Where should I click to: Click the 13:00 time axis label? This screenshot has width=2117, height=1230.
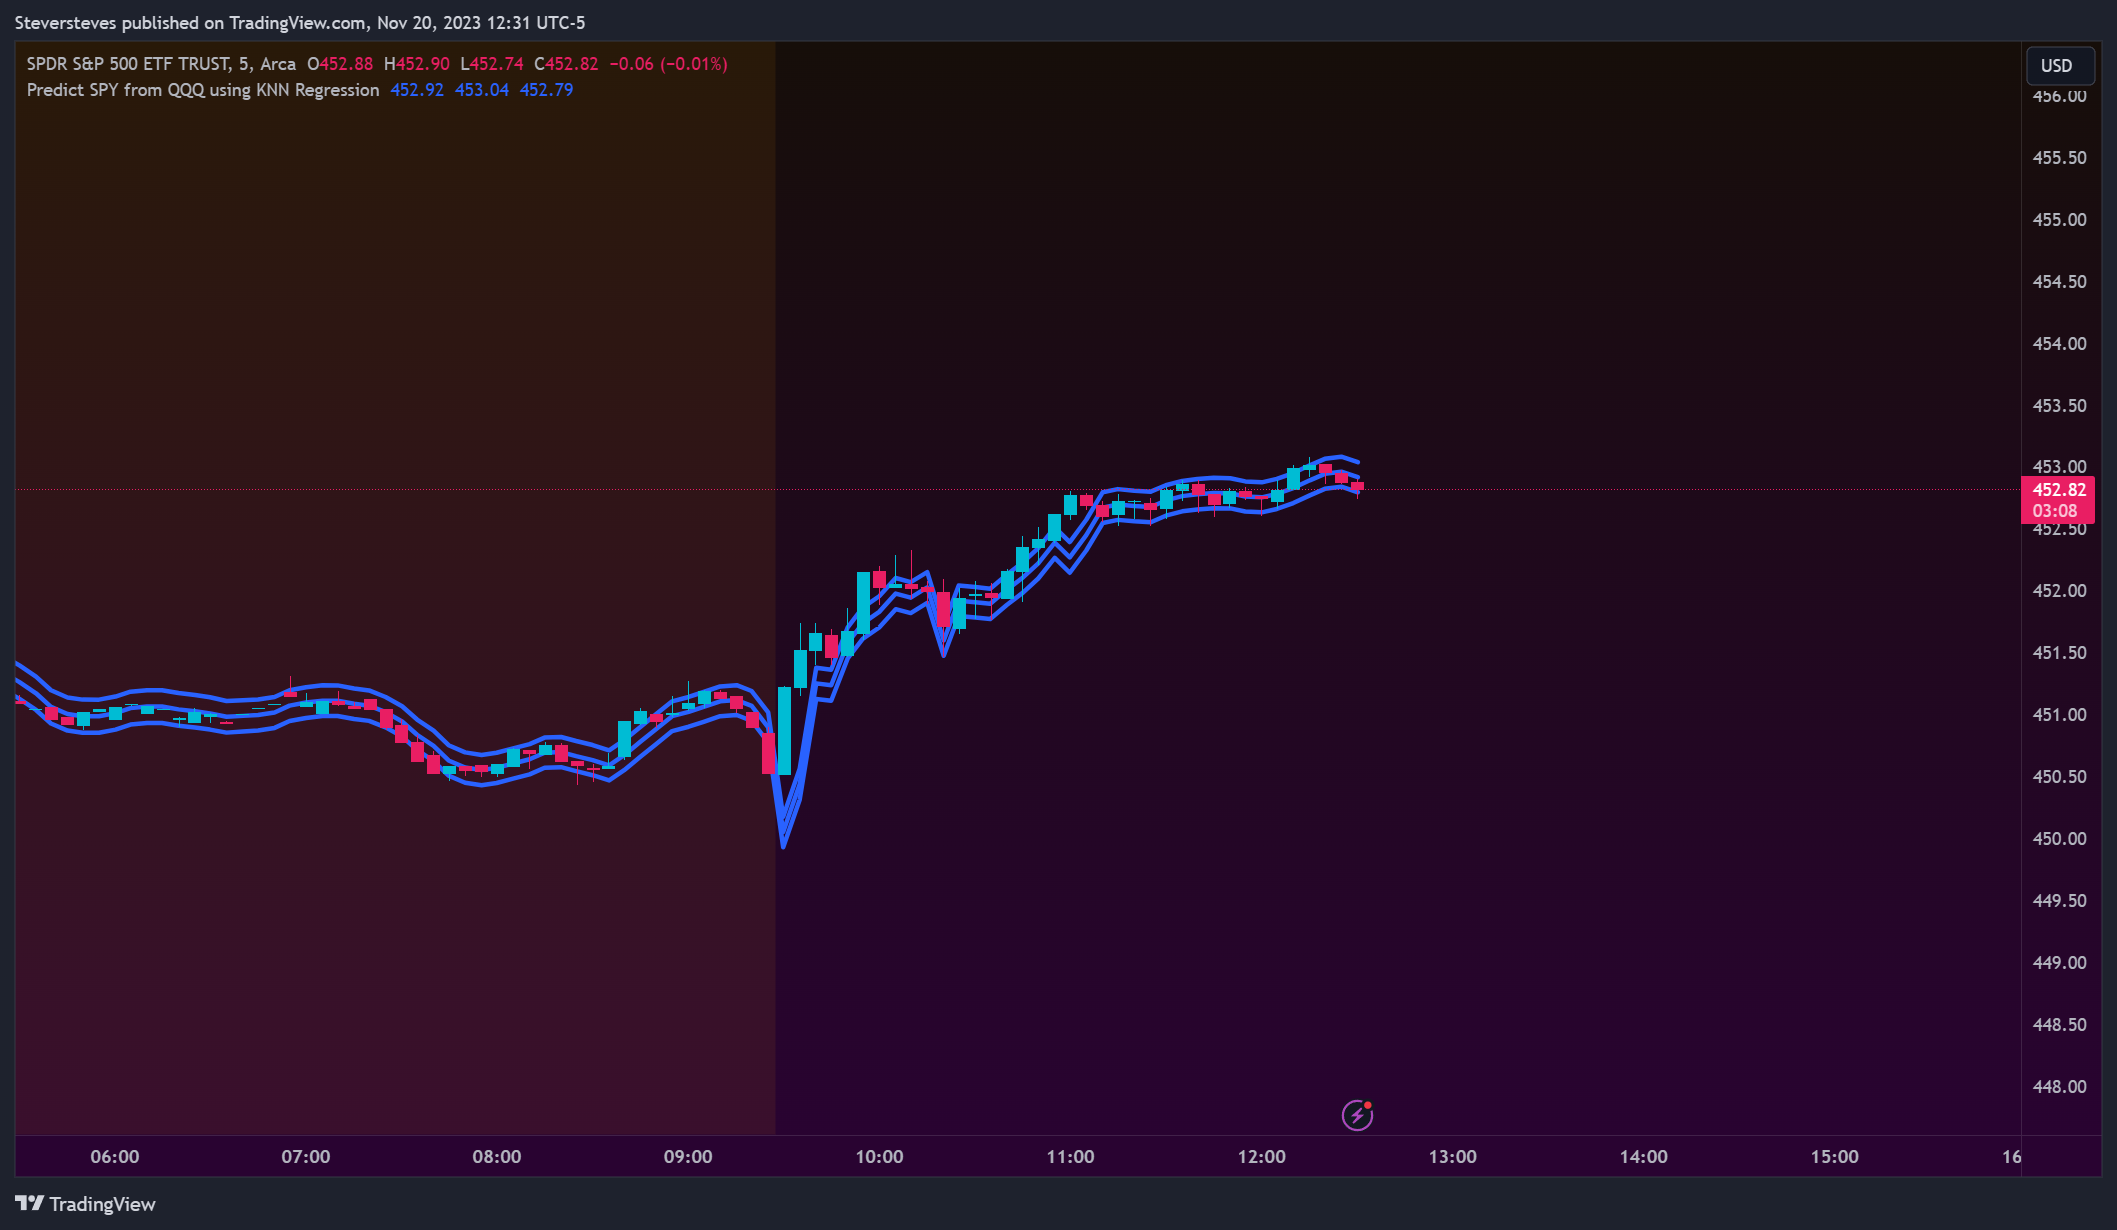click(1452, 1157)
